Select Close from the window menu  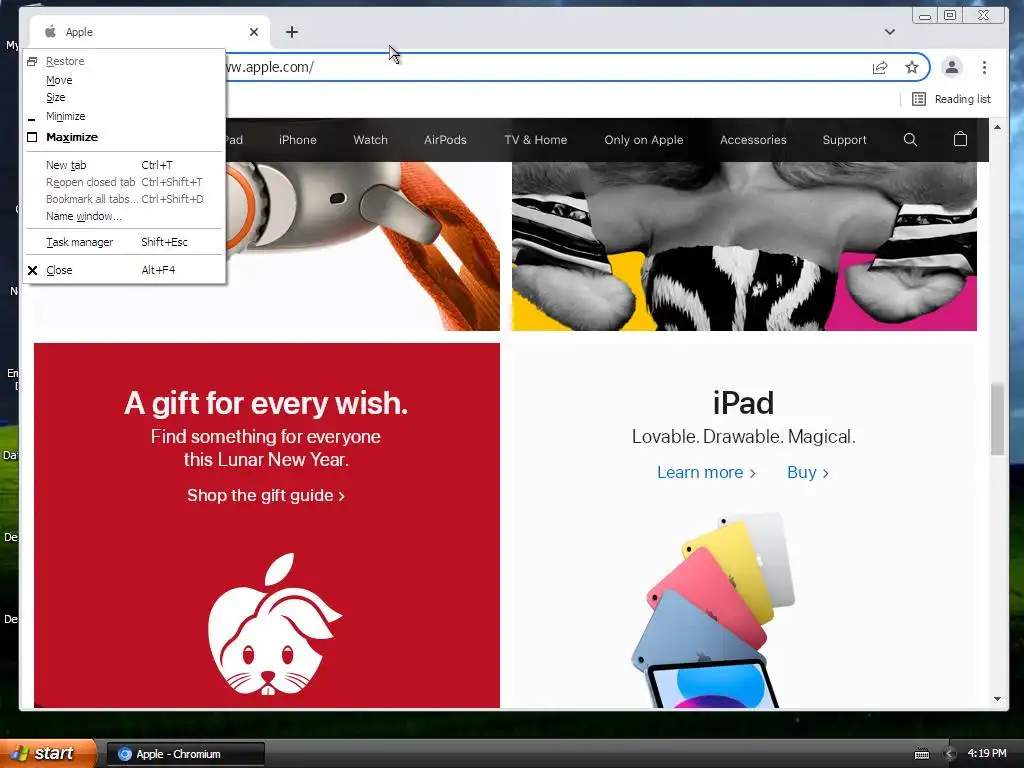[124, 270]
